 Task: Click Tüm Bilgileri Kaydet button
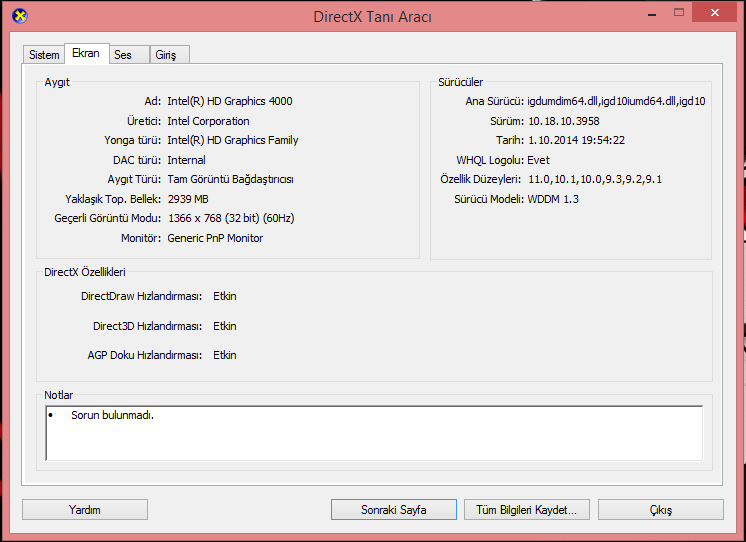click(527, 510)
